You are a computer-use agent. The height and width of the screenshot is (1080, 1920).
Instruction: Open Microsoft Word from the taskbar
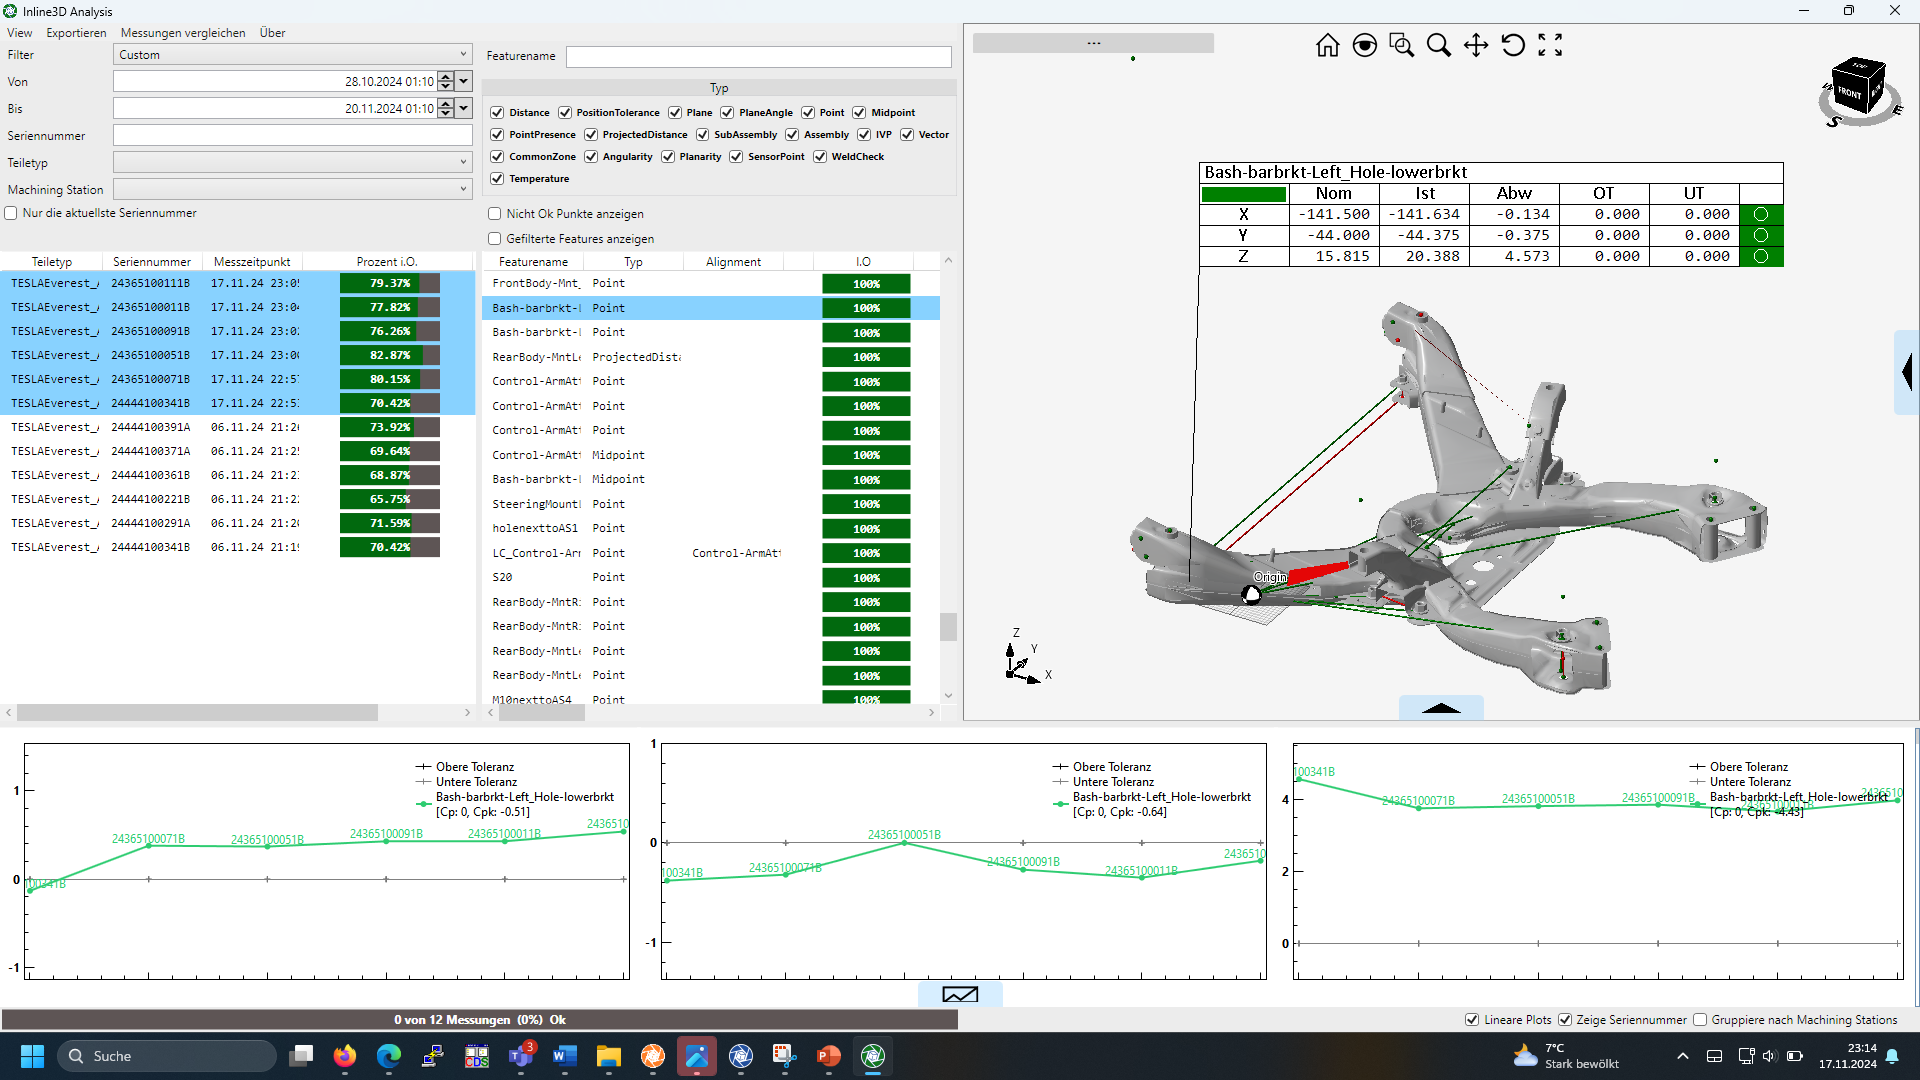click(564, 1056)
